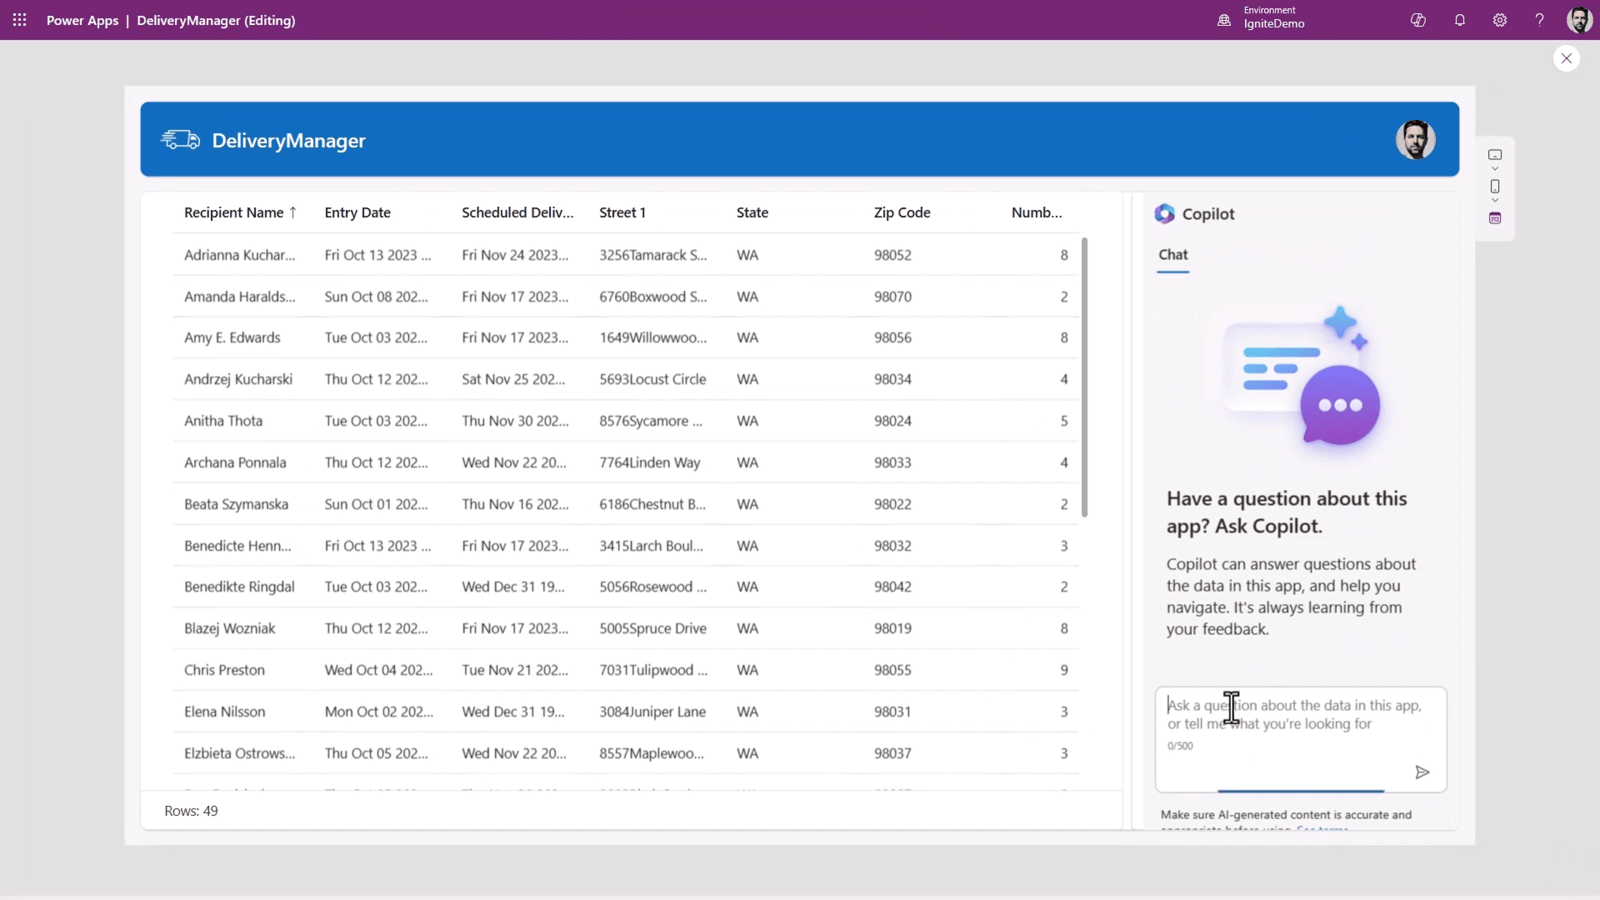This screenshot has height=900, width=1600.
Task: Sort by Street 1 column
Action: click(x=622, y=212)
